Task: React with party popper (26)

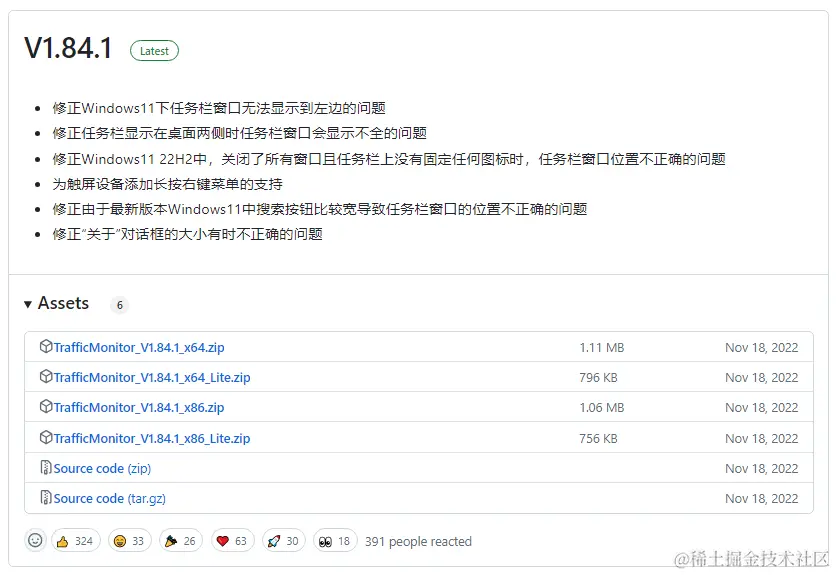Action: point(181,541)
